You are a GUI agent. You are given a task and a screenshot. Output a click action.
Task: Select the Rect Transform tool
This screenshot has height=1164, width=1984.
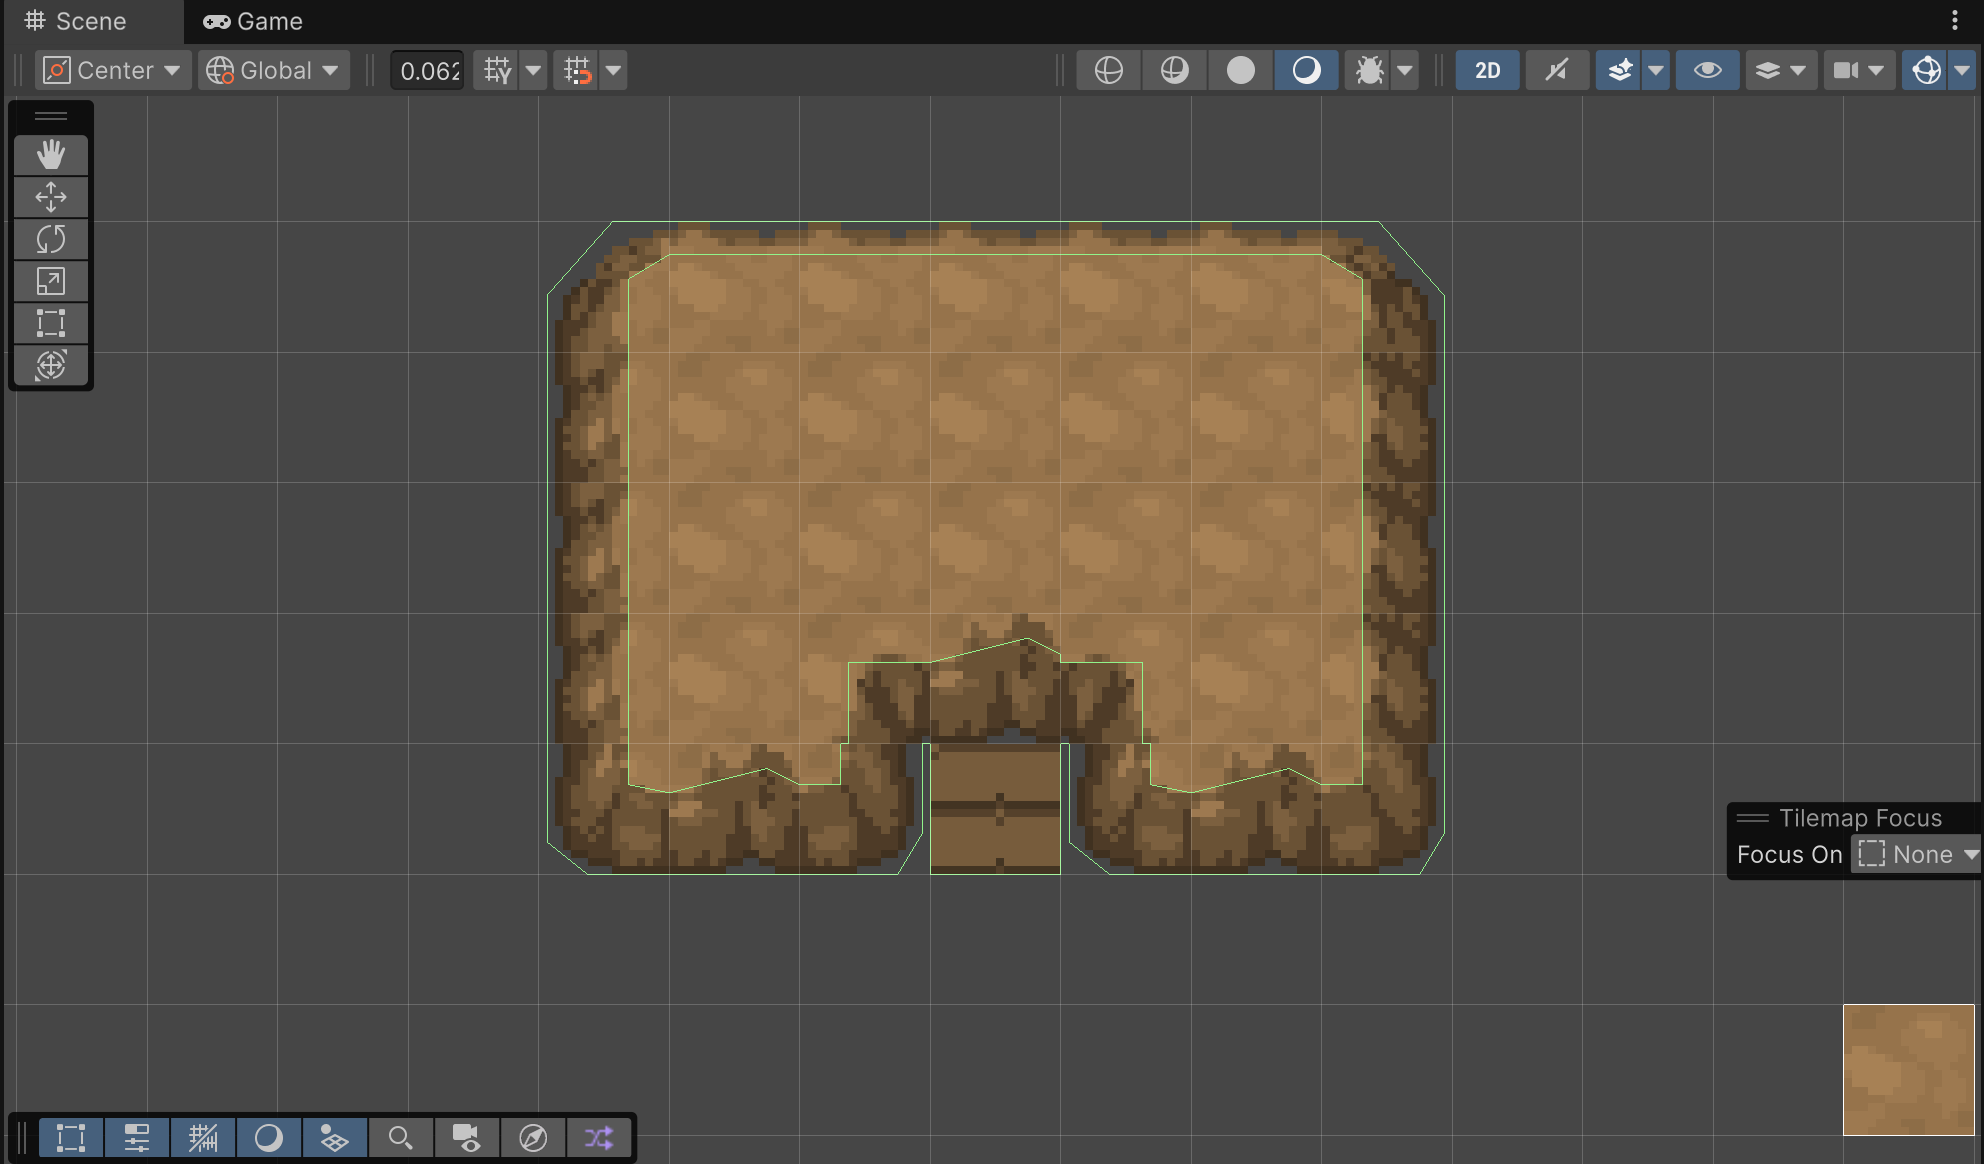[x=51, y=323]
